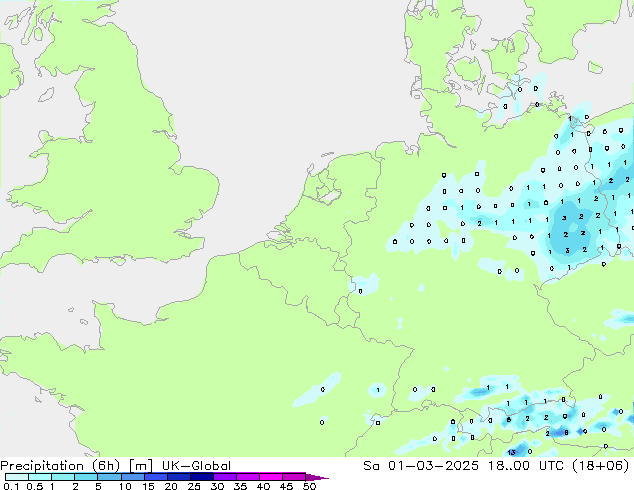Click the above-50 arrow tip of the legend
Image resolution: width=634 pixels, height=490 pixels.
tap(317, 477)
